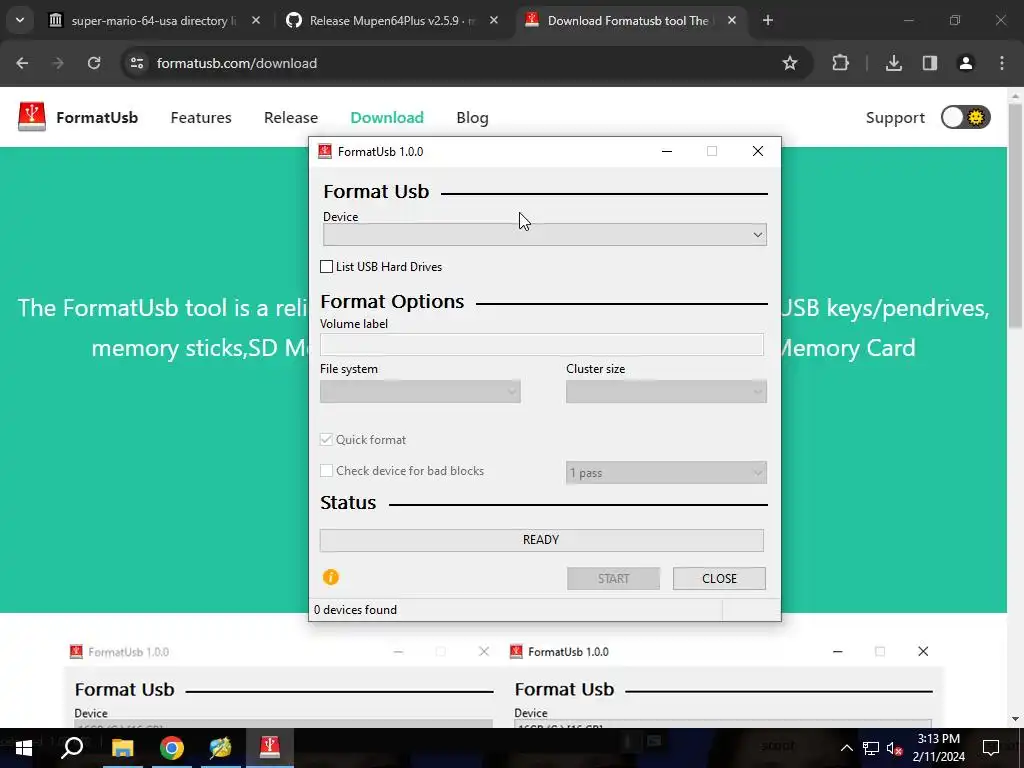Open a new browser tab
Screen dimensions: 1024x768
click(x=767, y=20)
